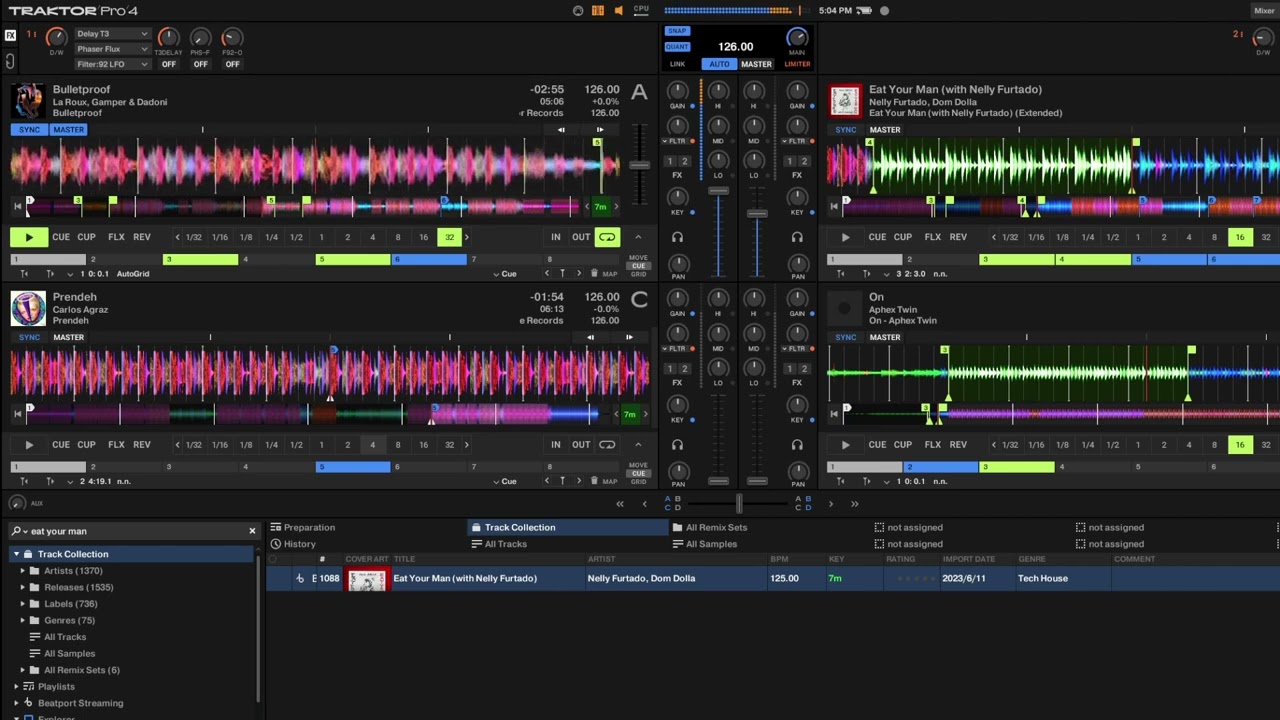Viewport: 1280px width, 720px height.
Task: Open the All Remix Sets favorite tab
Action: [x=710, y=527]
